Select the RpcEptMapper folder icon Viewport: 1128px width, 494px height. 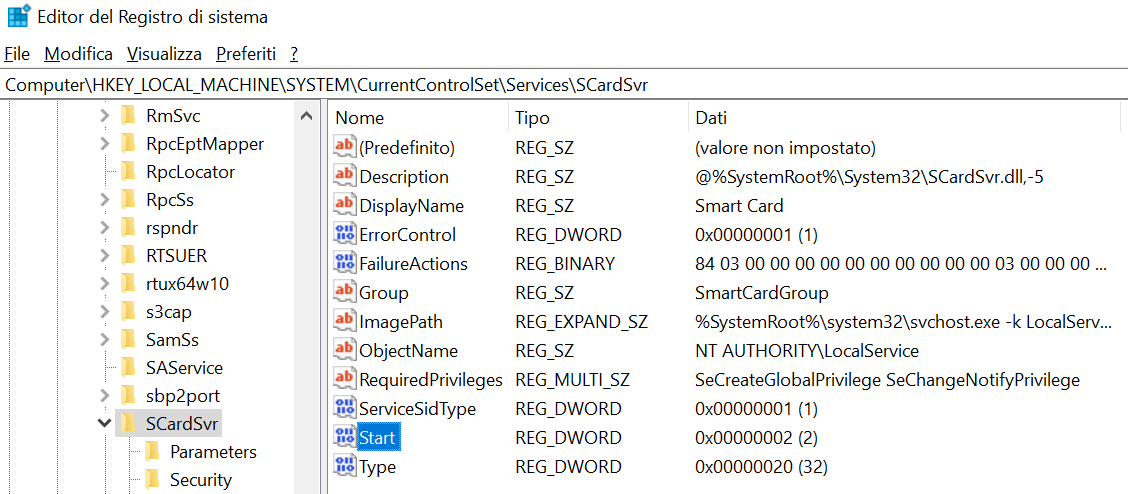[128, 144]
